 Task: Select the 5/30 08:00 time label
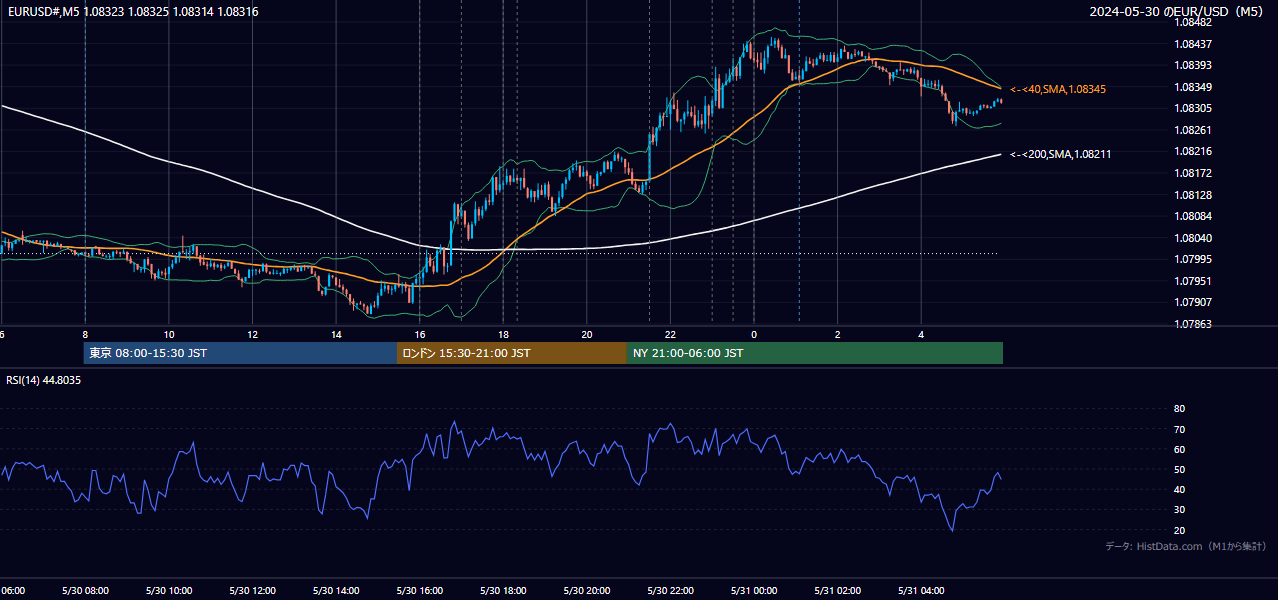point(85,591)
